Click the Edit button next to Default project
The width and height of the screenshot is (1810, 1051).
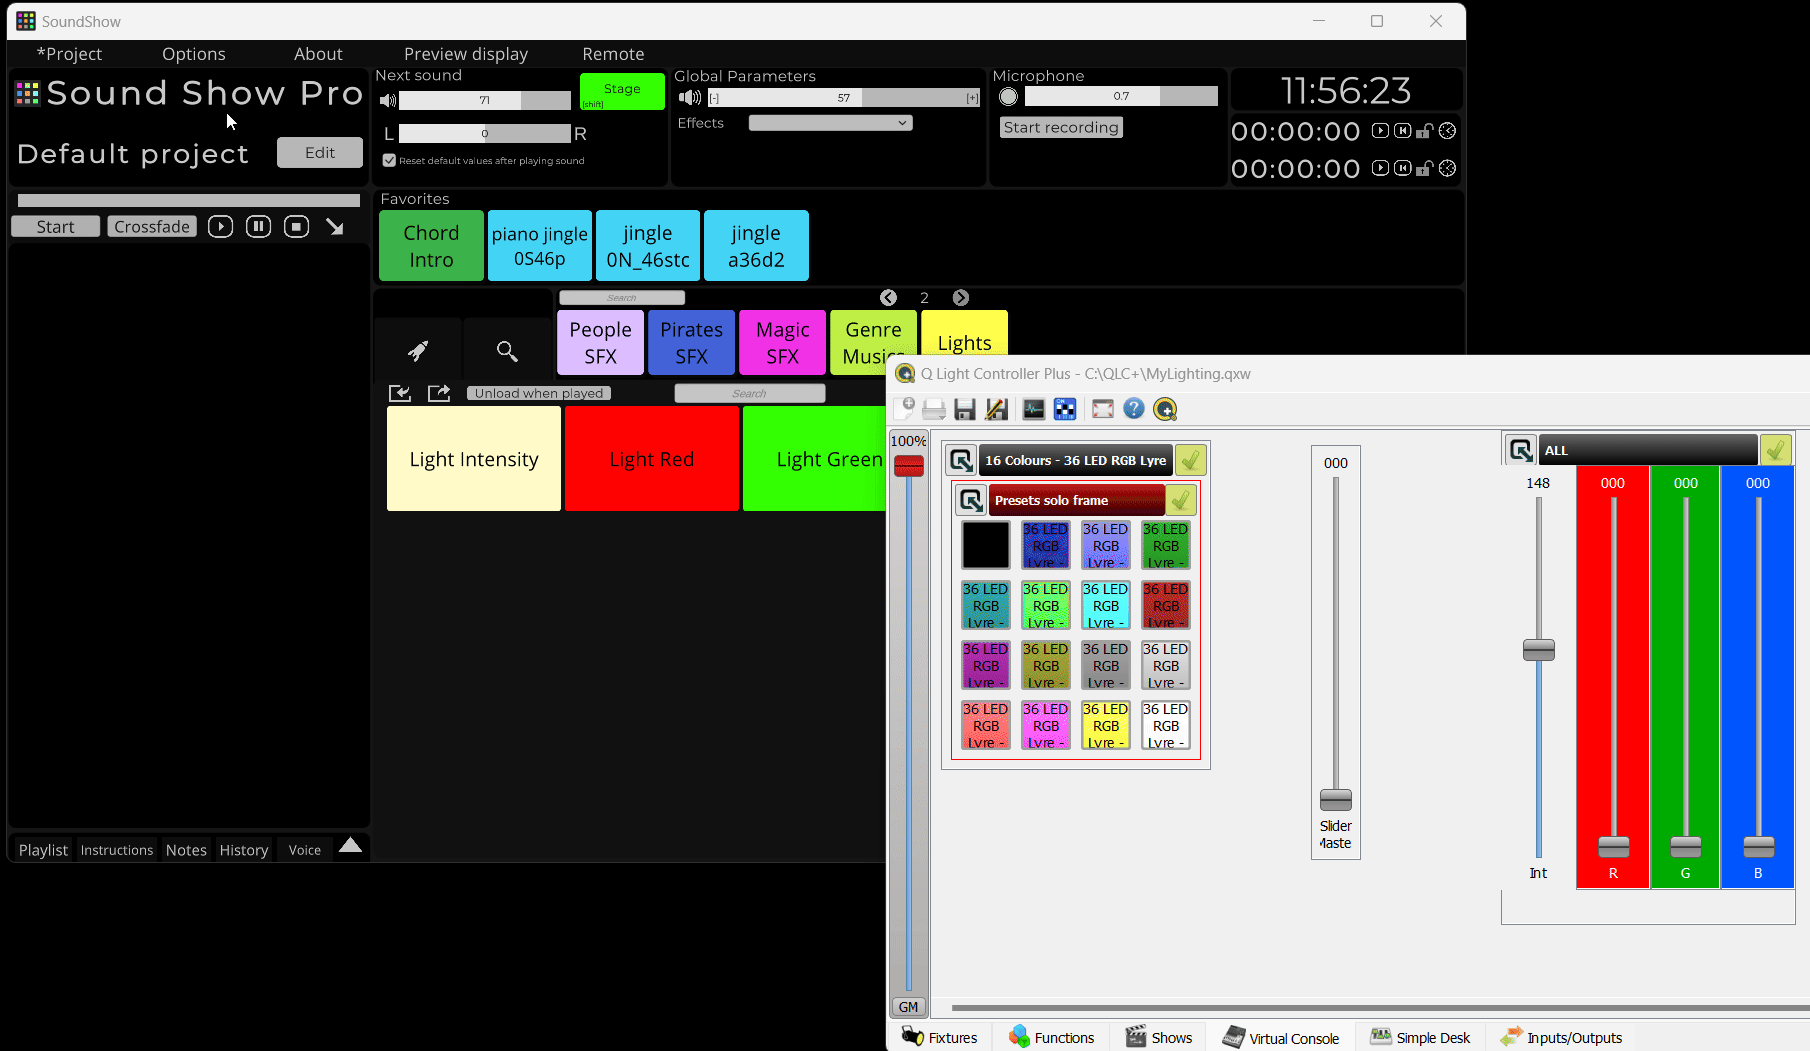tap(320, 152)
